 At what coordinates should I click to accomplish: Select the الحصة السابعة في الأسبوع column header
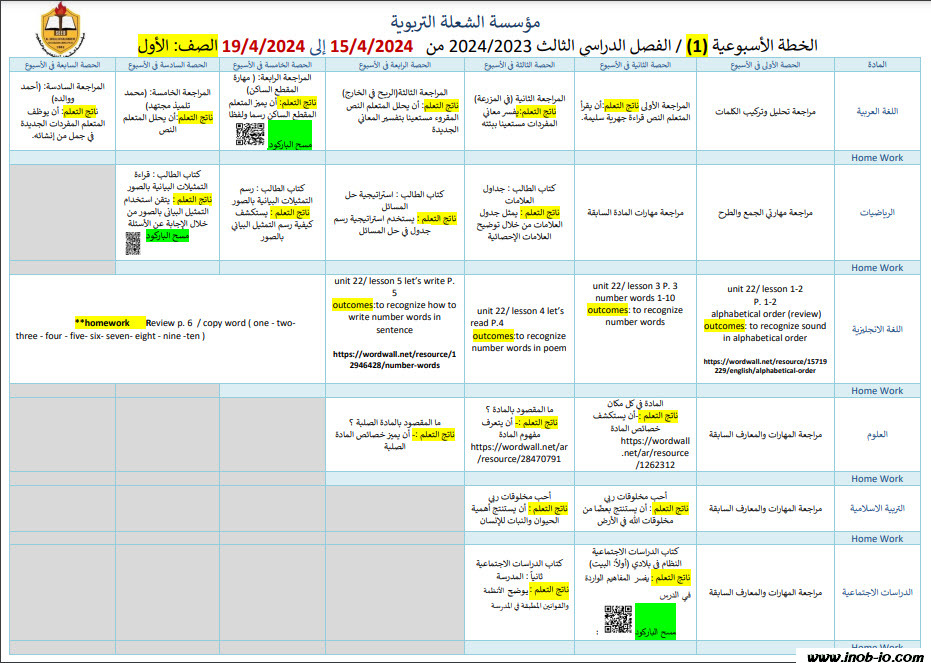coord(55,64)
